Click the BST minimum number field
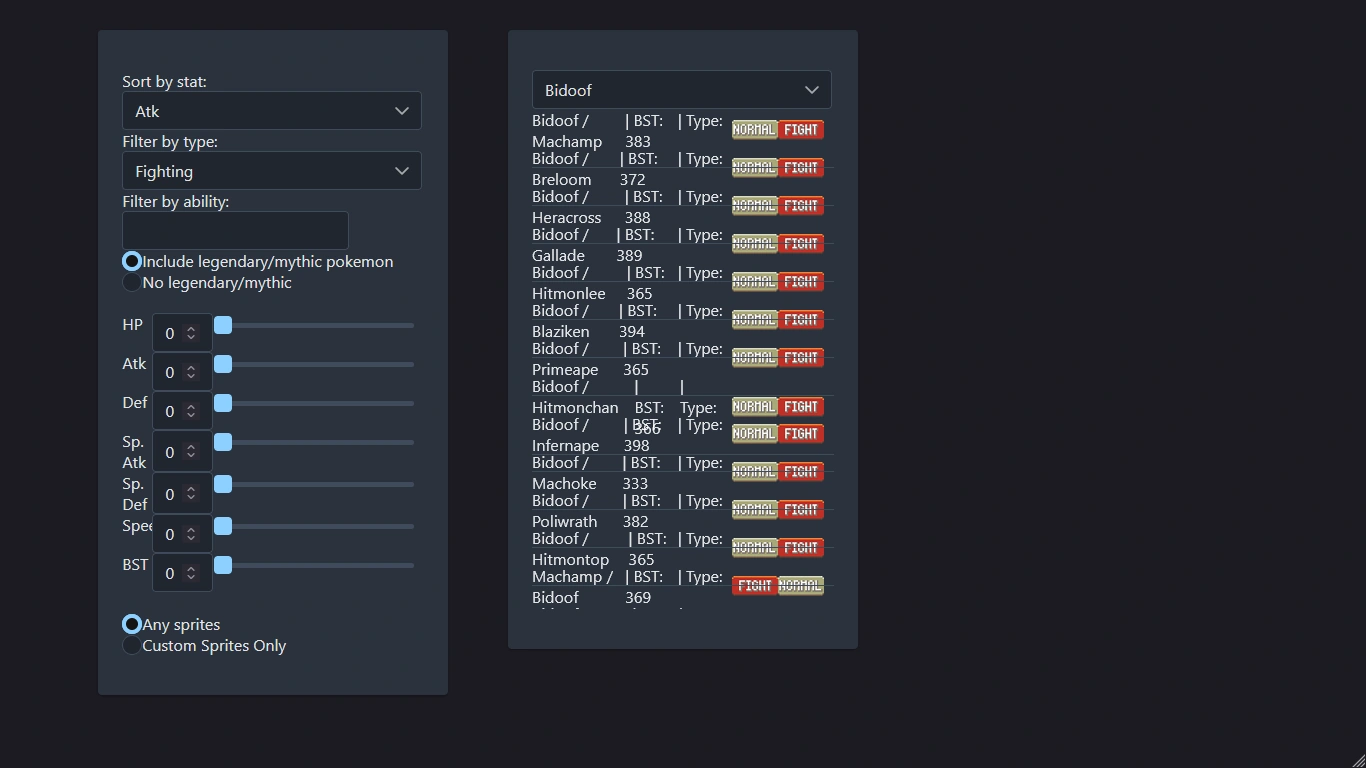Screen dimensions: 1366x768 click(182, 573)
